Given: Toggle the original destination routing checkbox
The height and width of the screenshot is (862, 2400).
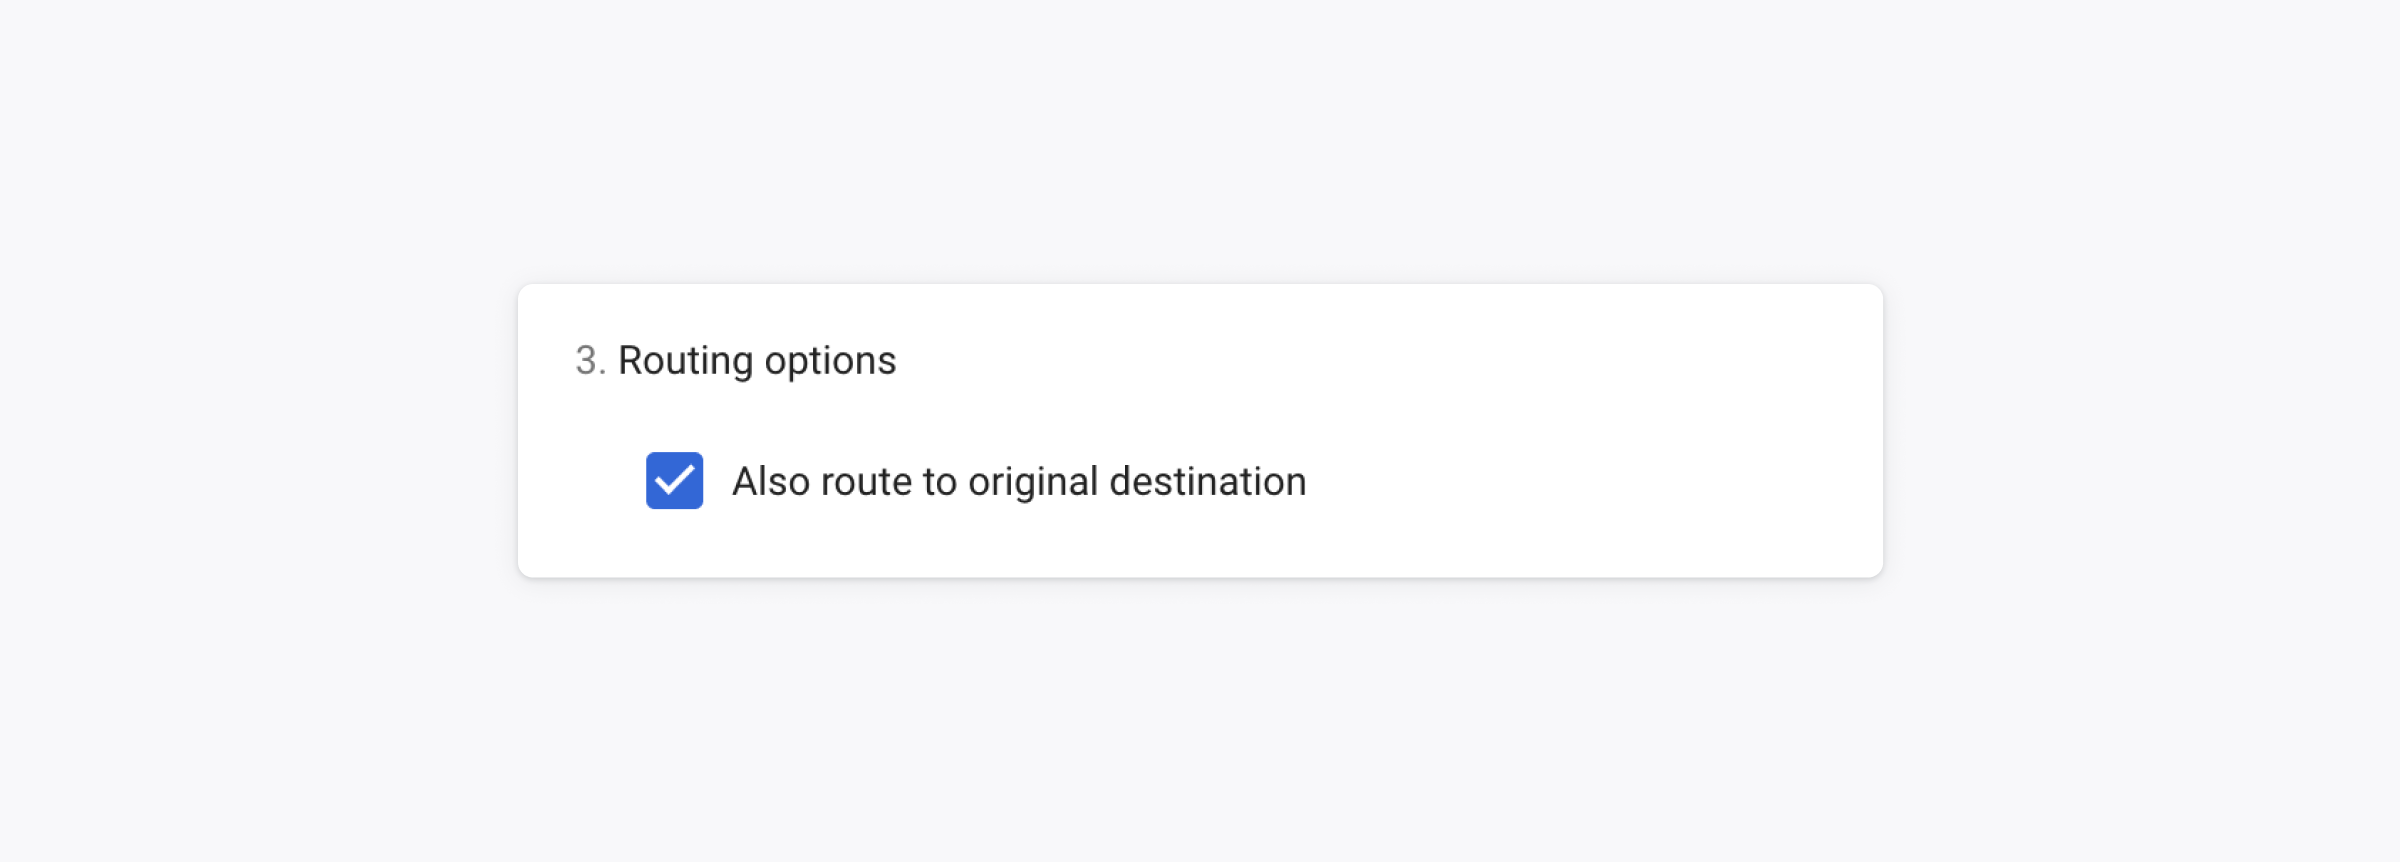Looking at the screenshot, I should click(x=674, y=481).
